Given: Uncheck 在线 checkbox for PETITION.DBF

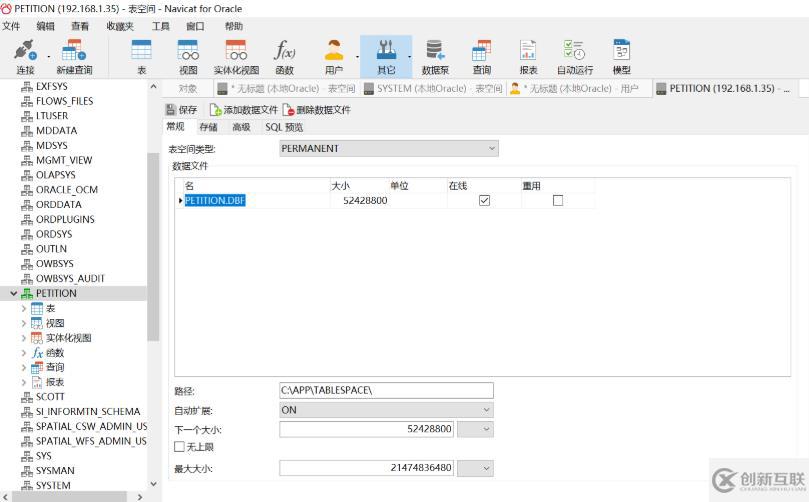Looking at the screenshot, I should 484,201.
